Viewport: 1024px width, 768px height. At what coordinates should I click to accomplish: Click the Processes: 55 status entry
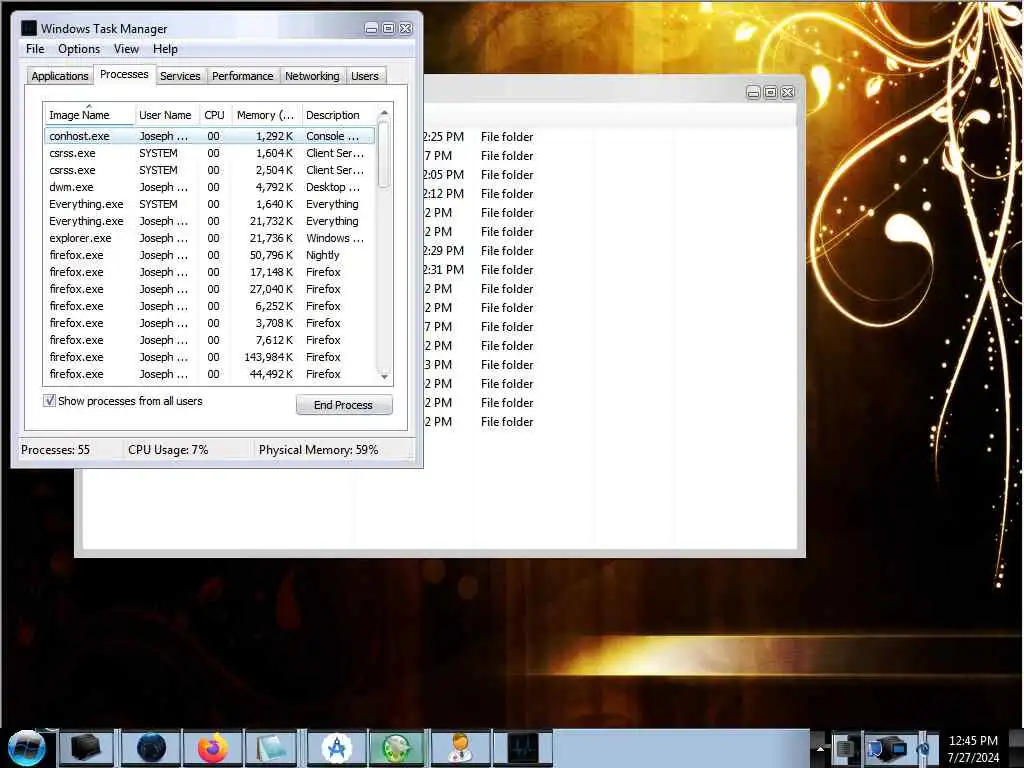(x=56, y=450)
